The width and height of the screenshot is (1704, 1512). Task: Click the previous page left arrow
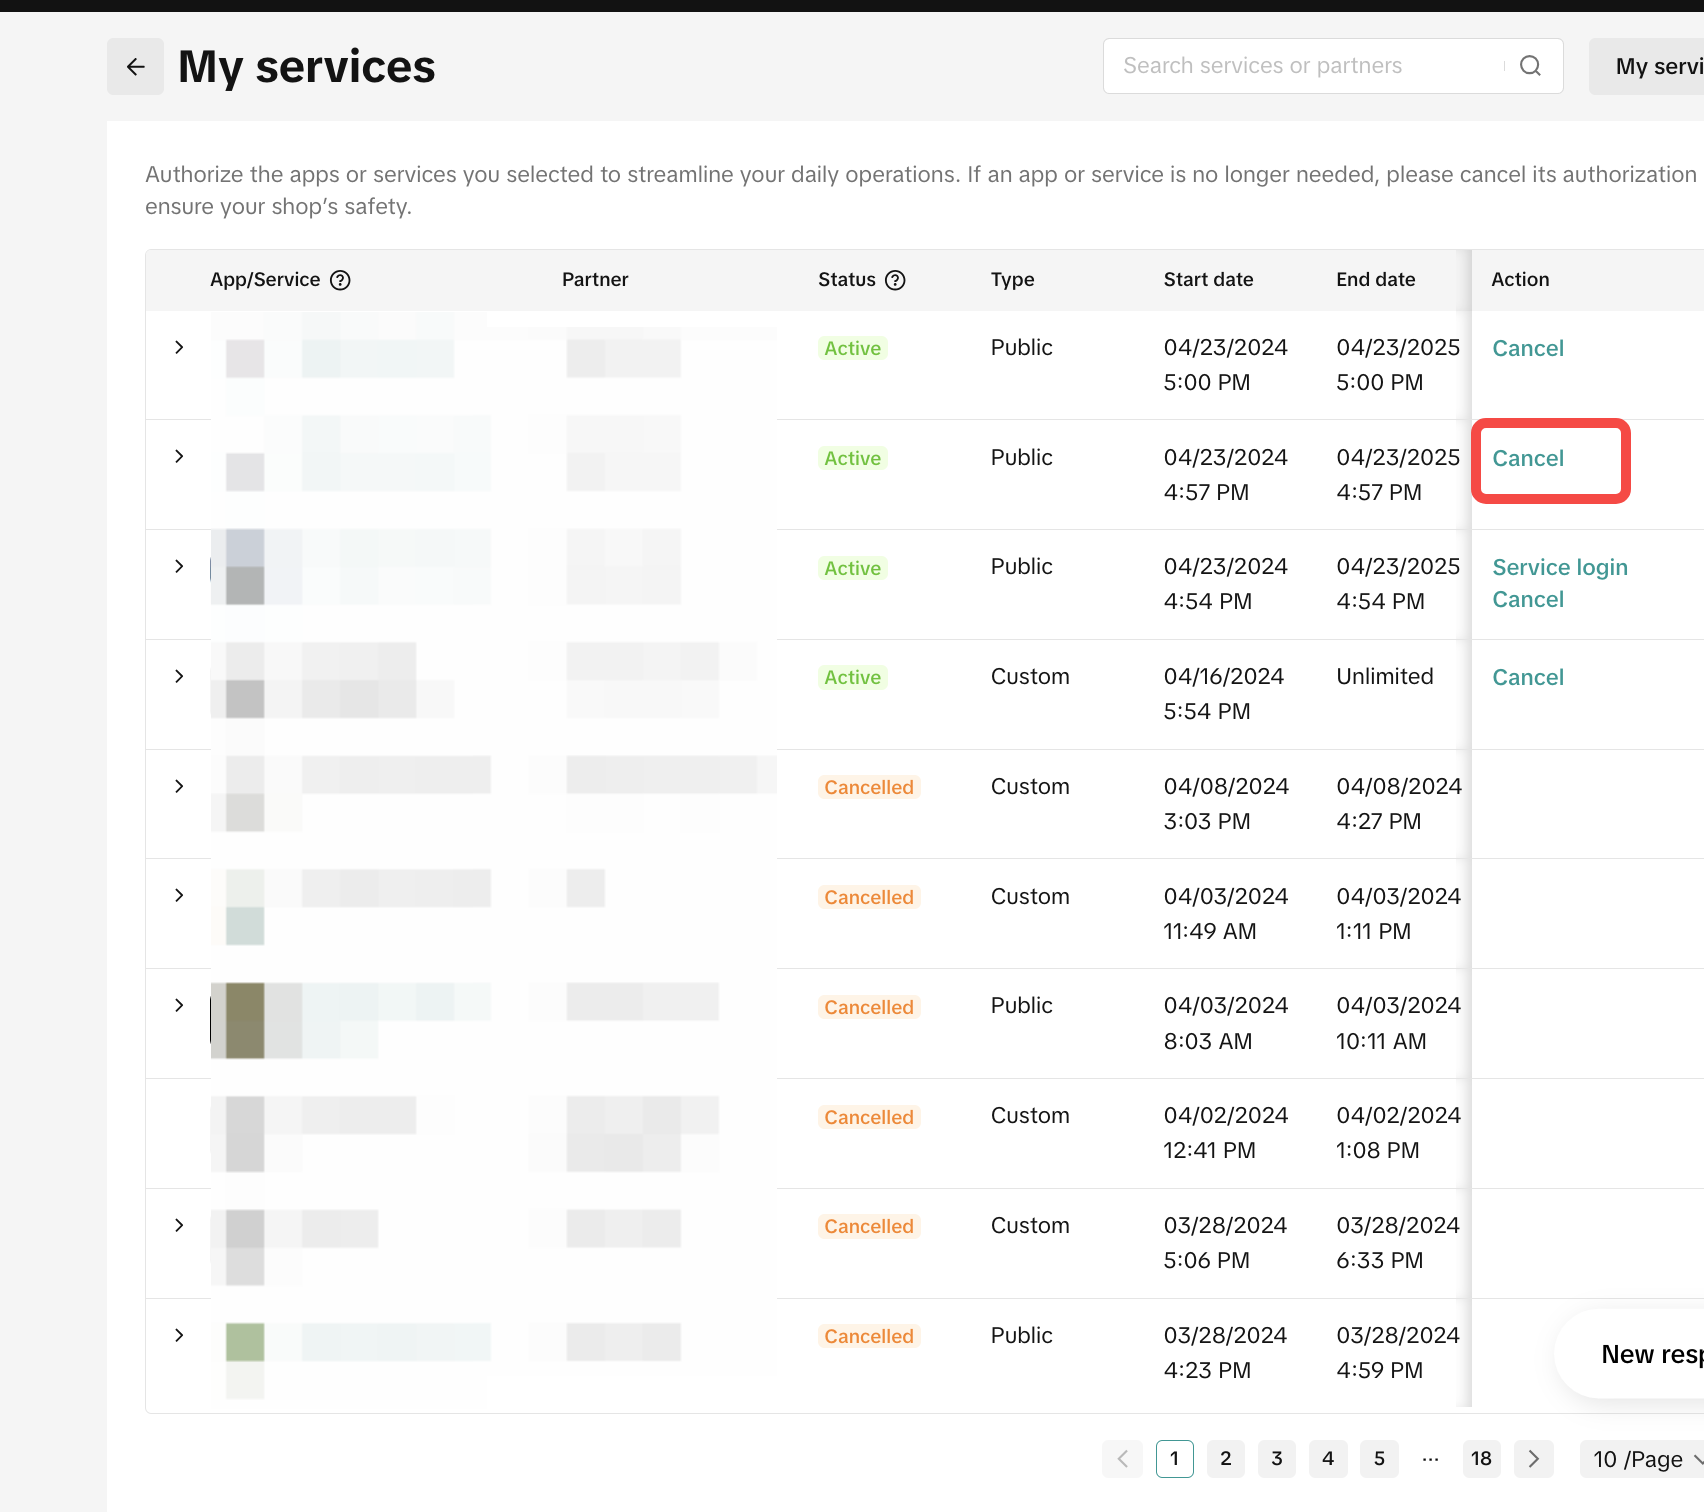tap(1122, 1459)
